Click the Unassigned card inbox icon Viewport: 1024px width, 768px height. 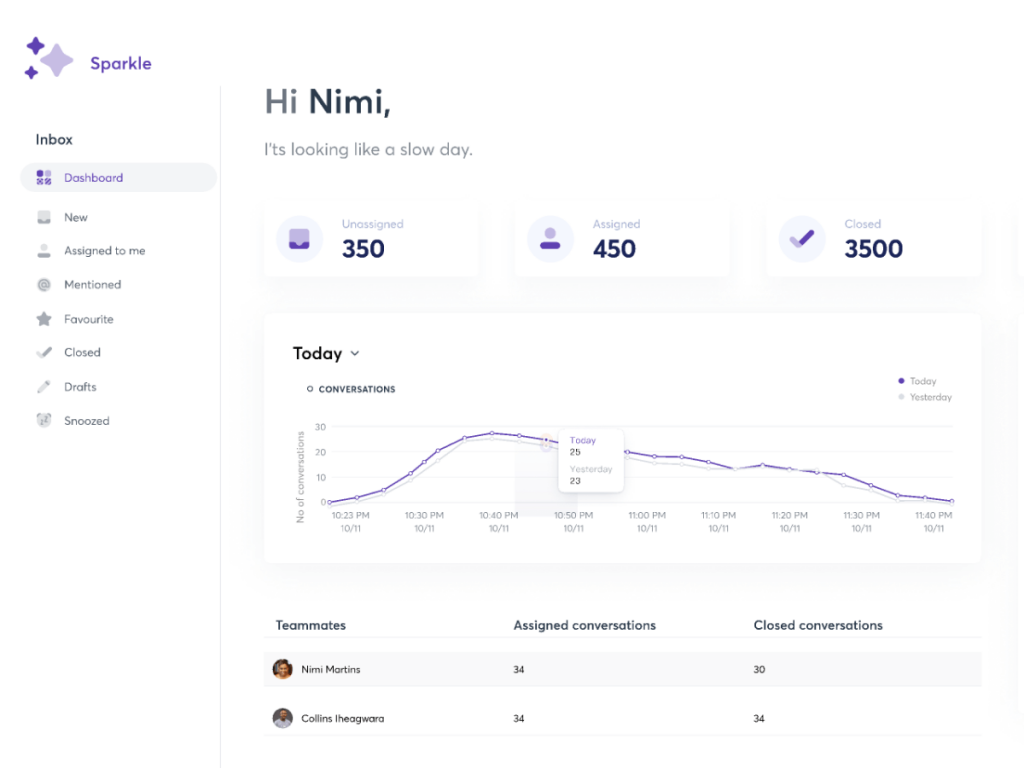[299, 239]
